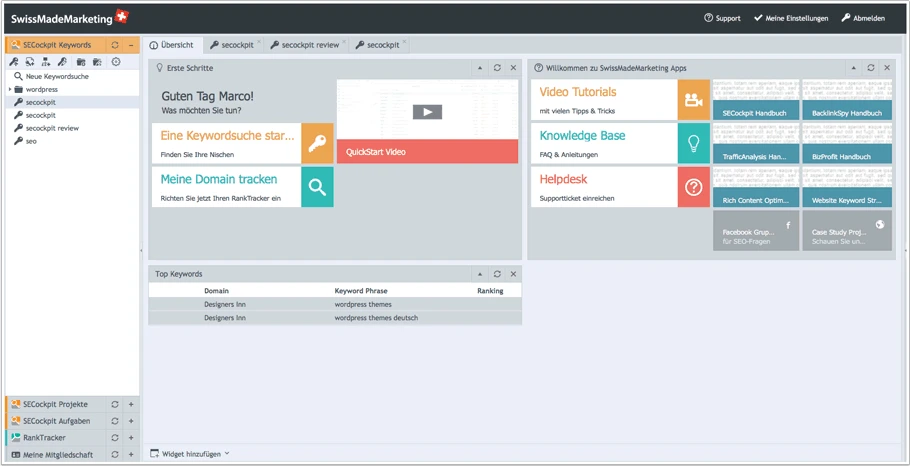The image size is (910, 466).
Task: Open the Widget hinzufügen dropdown
Action: tap(190, 454)
